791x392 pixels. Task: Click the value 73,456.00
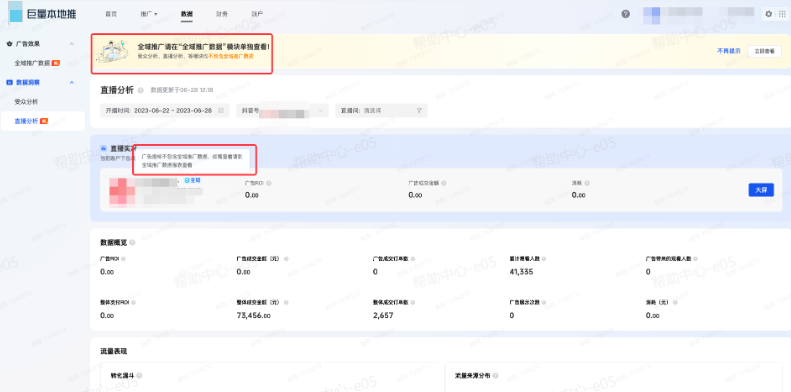(253, 315)
